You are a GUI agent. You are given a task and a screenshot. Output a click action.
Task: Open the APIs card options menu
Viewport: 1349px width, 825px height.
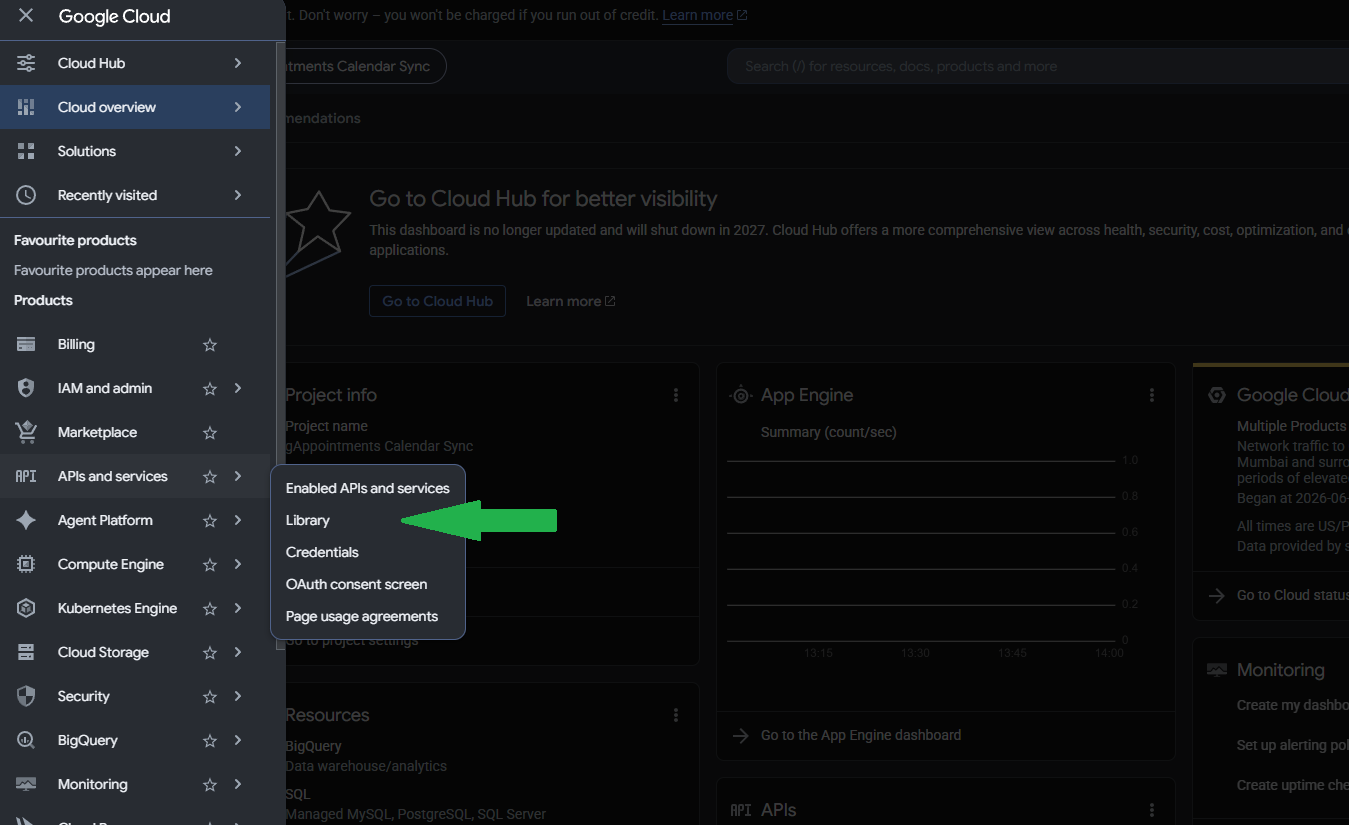point(1152,810)
